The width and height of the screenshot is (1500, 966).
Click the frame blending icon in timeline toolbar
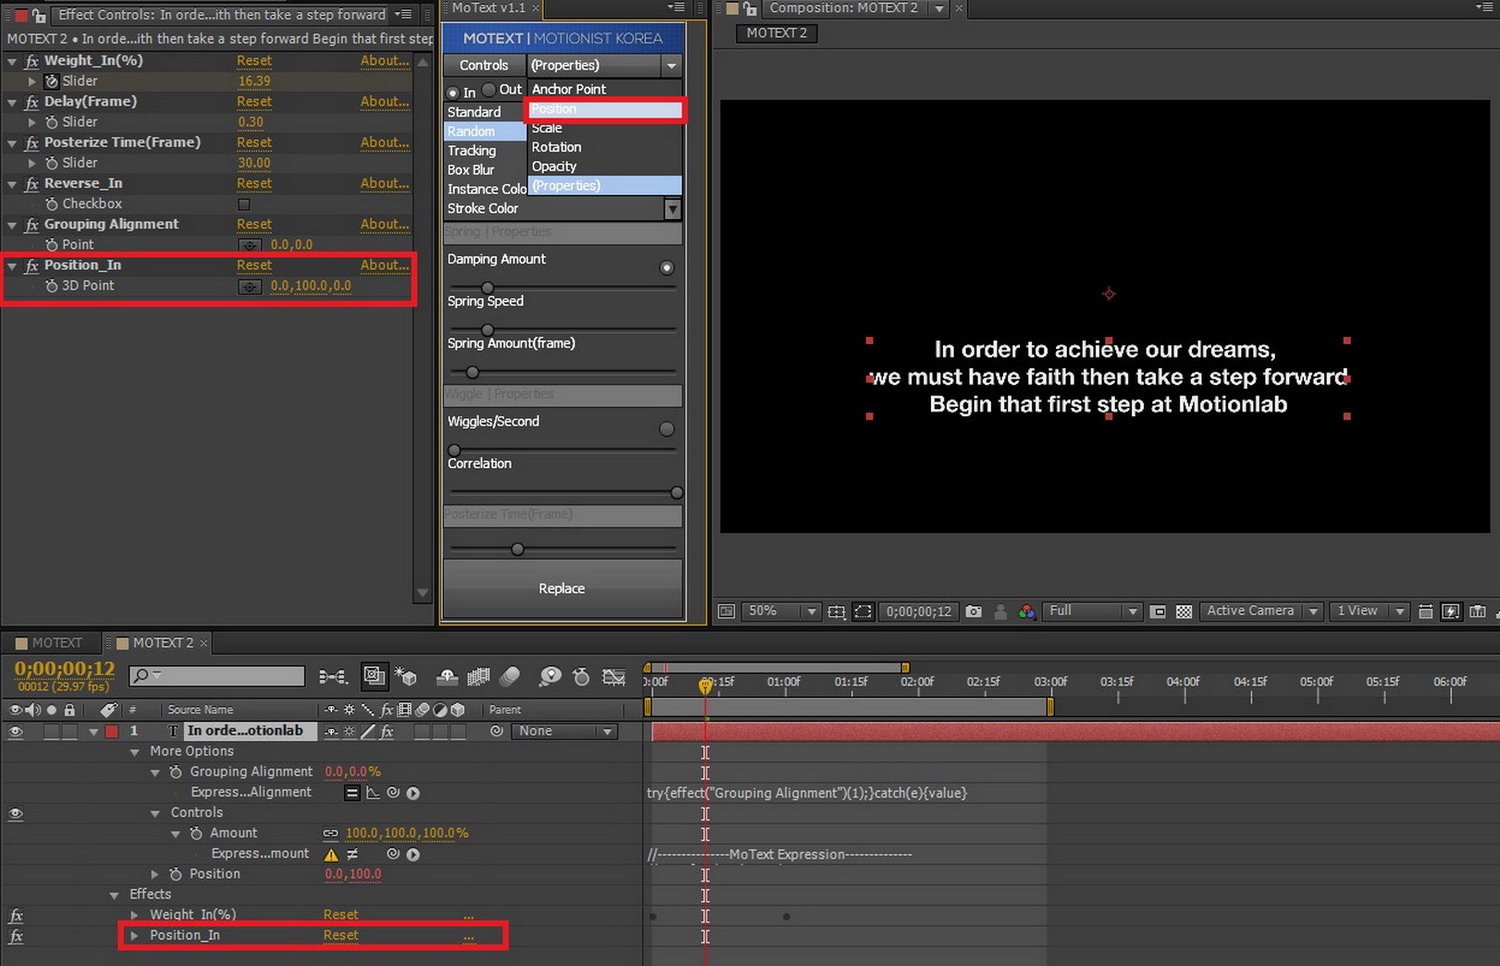pyautogui.click(x=478, y=677)
